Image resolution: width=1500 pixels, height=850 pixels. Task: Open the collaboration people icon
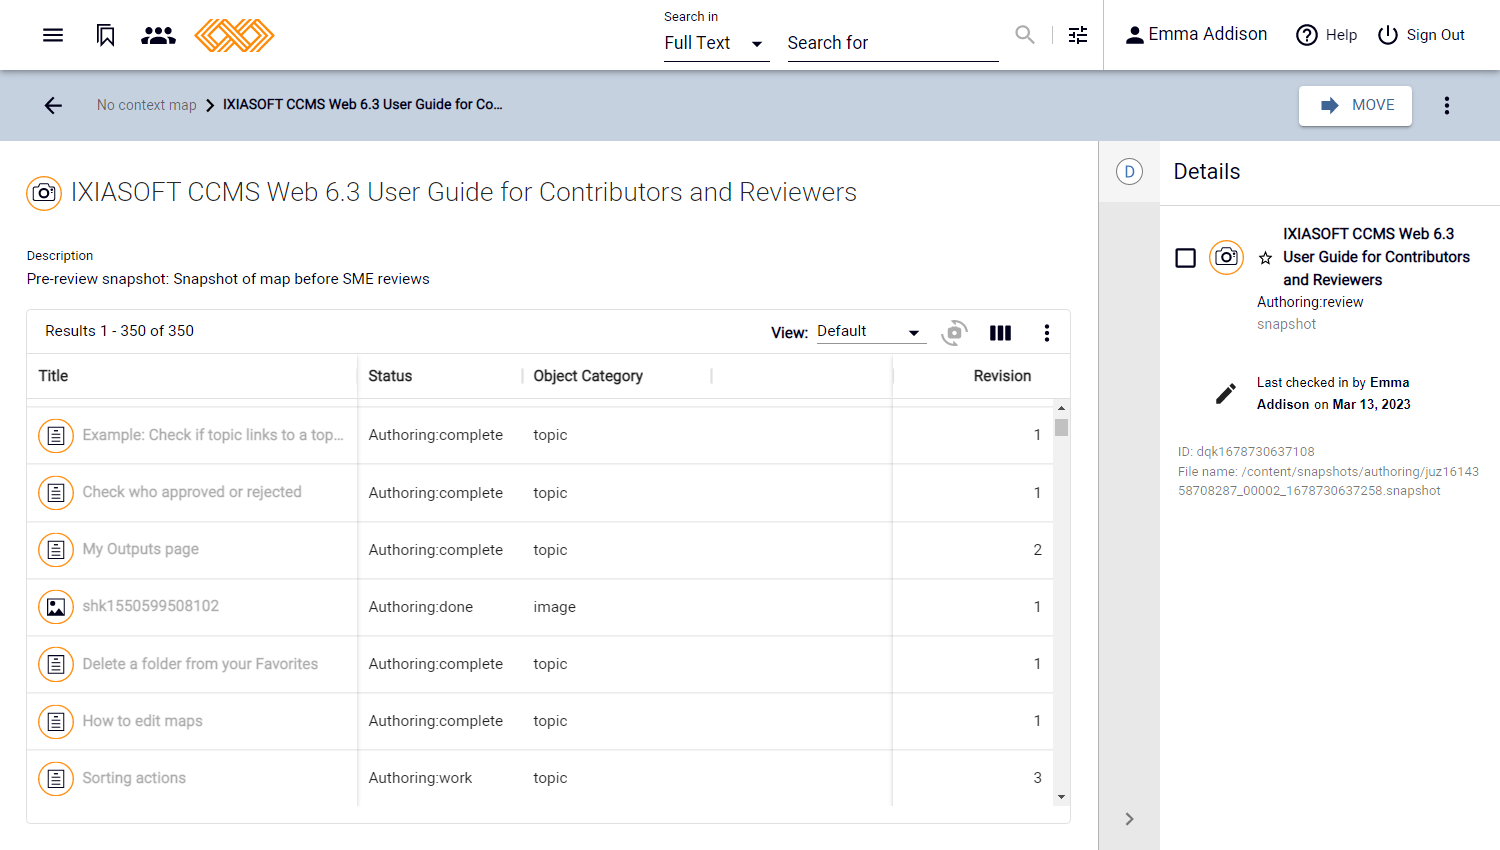tap(158, 35)
